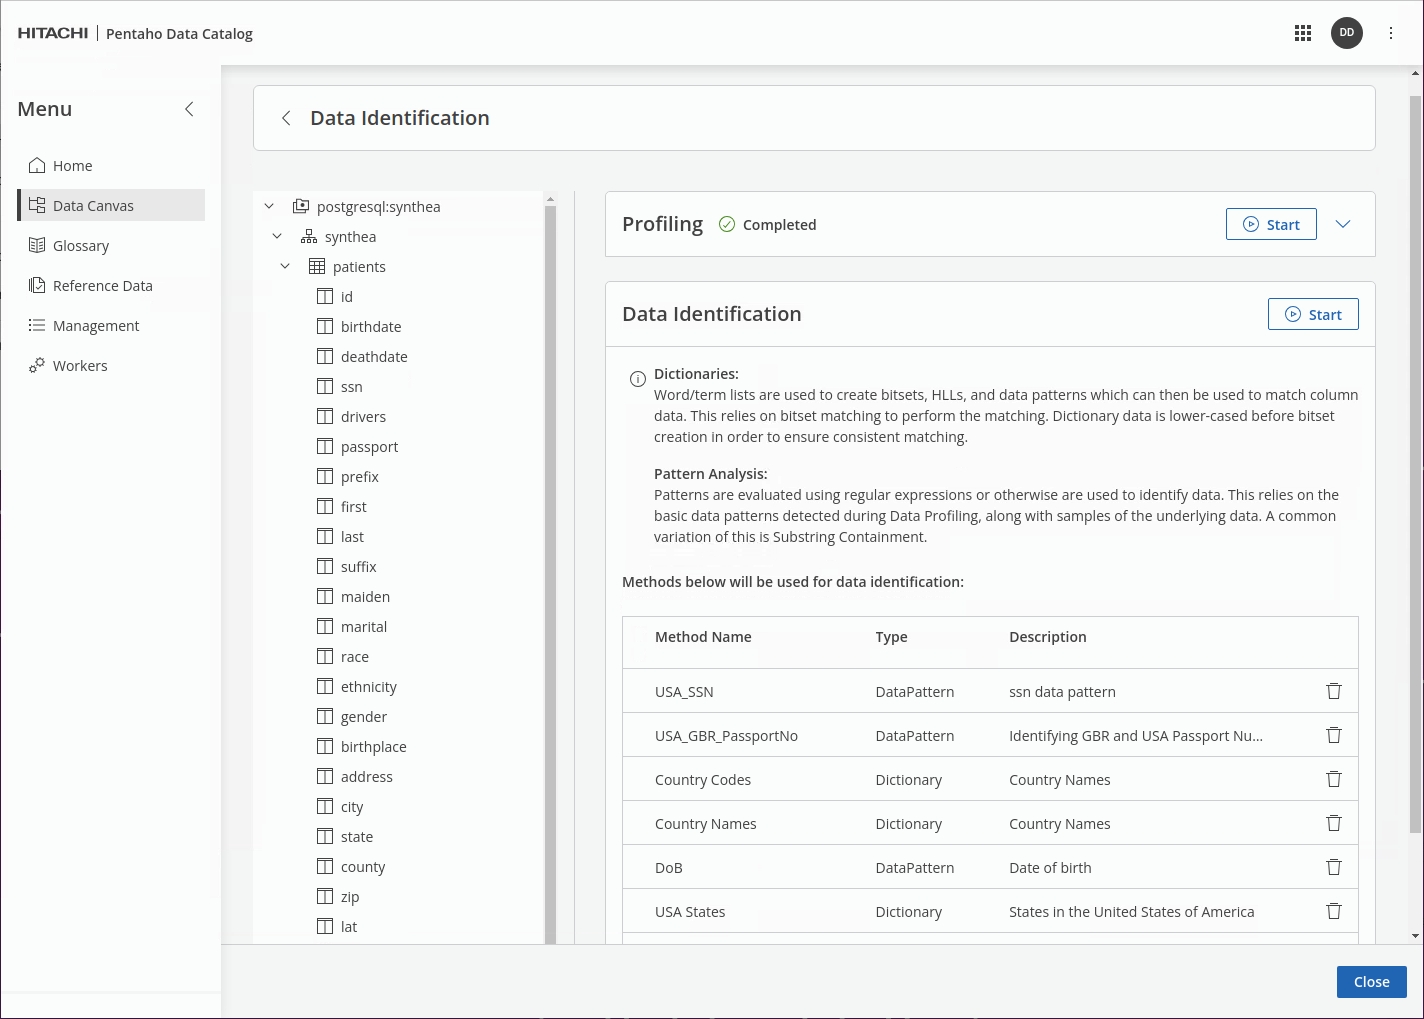Collapse the postgresql:synthea tree node
The width and height of the screenshot is (1424, 1019).
pyautogui.click(x=269, y=207)
